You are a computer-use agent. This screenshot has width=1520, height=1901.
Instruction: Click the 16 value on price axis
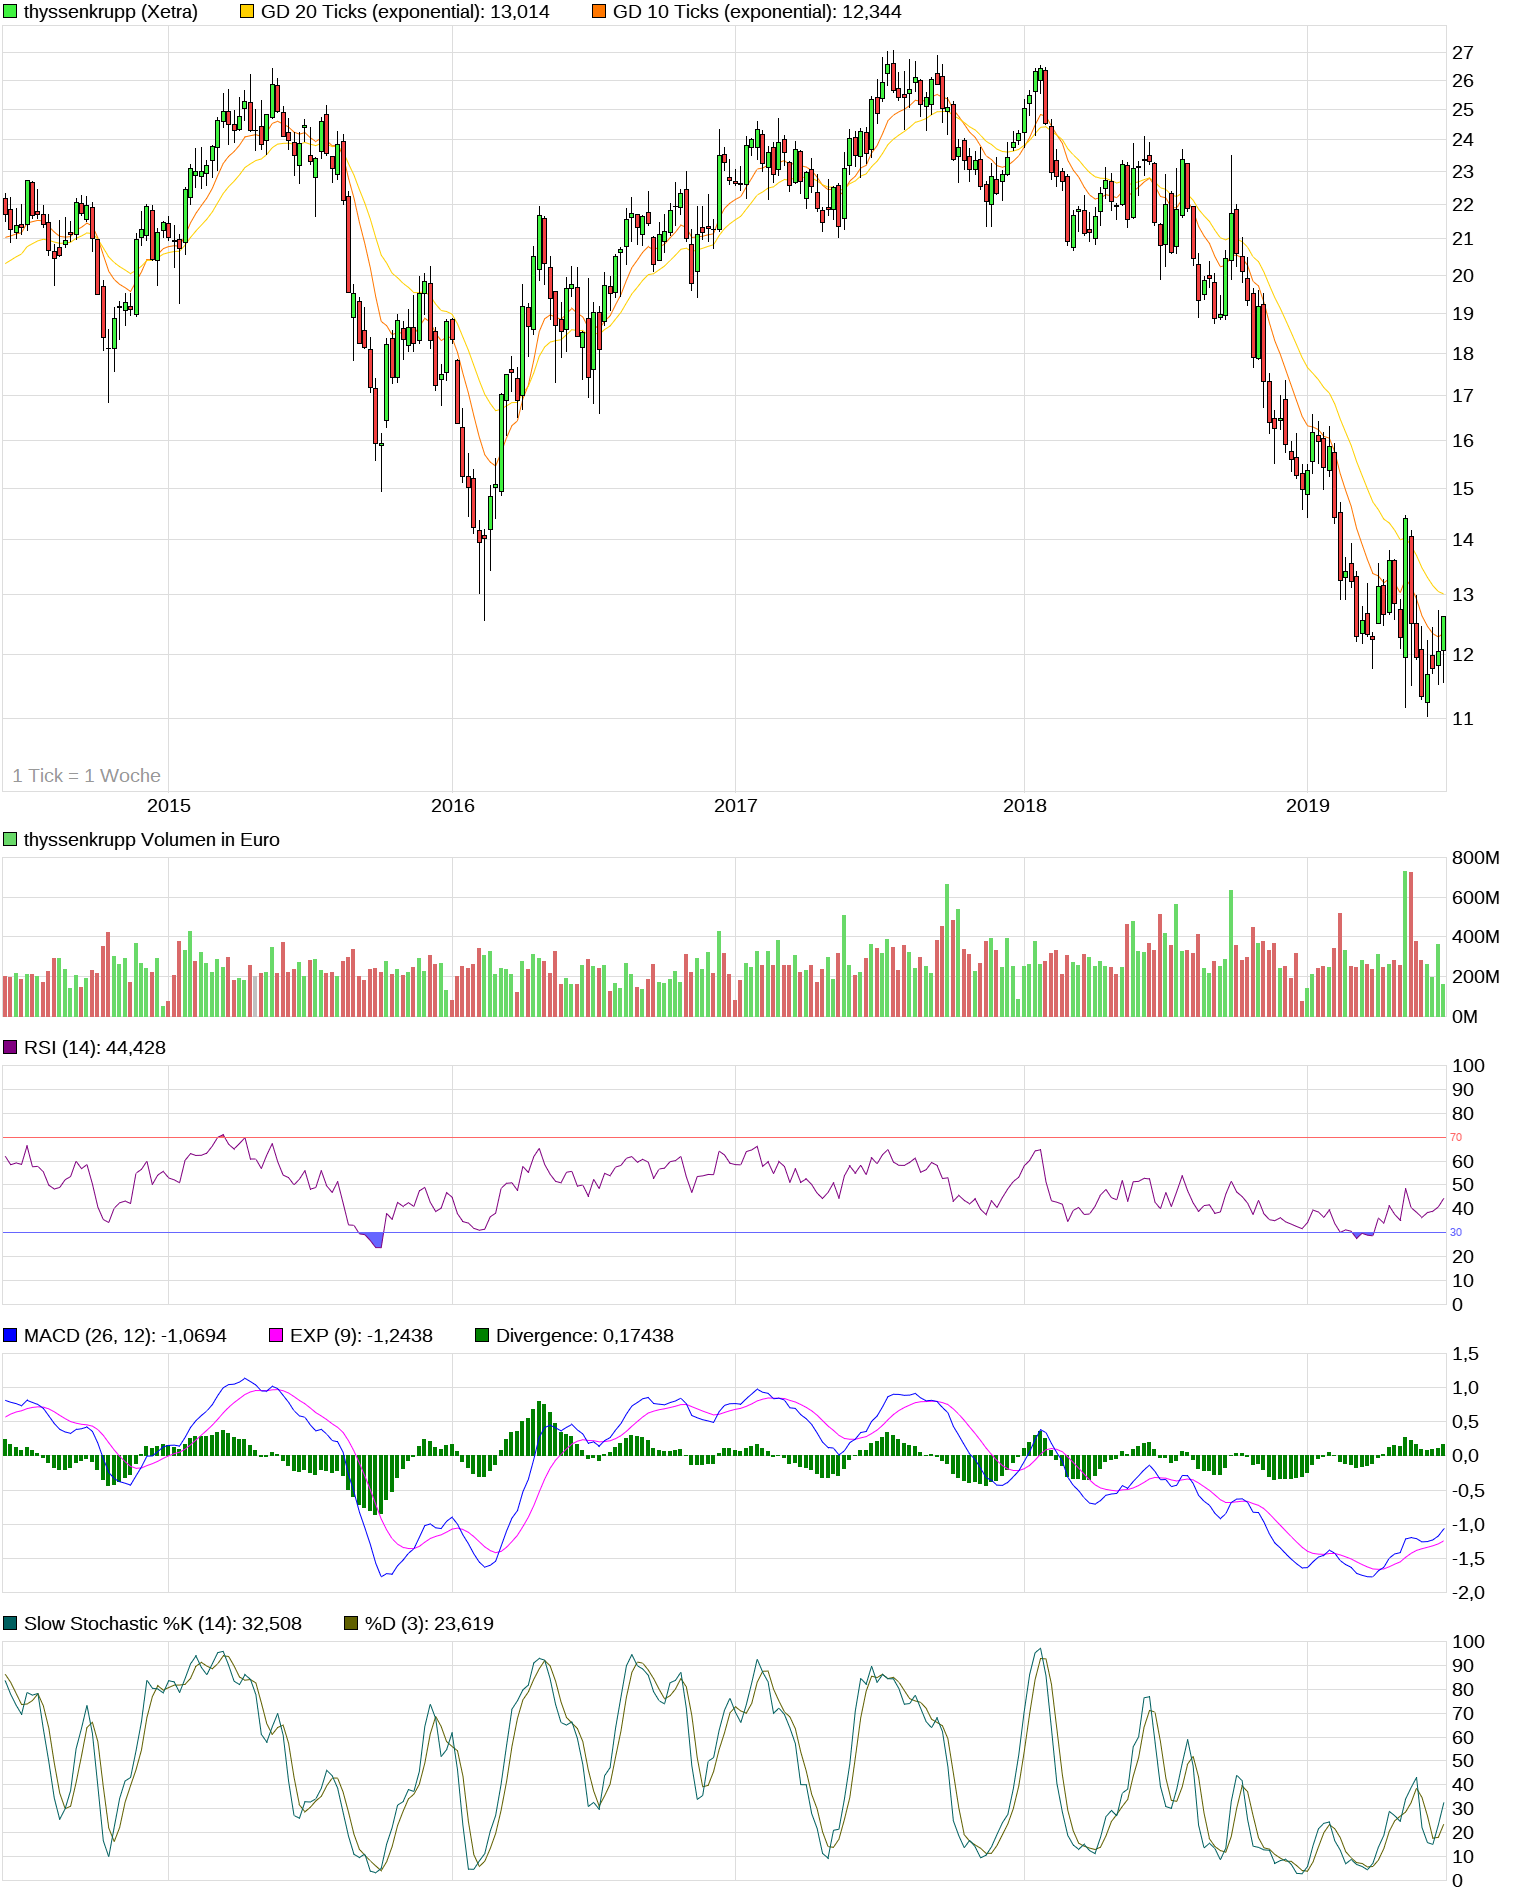click(x=1463, y=441)
